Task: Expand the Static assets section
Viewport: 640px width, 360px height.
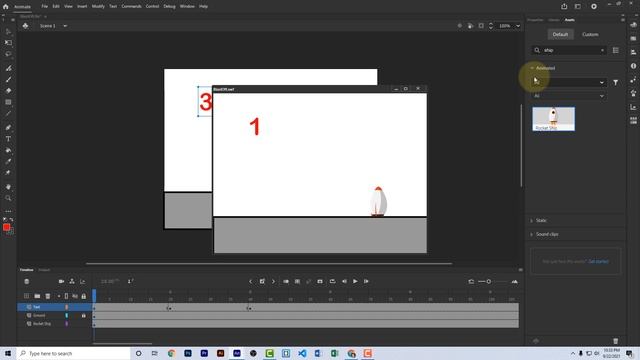Action: (x=532, y=220)
